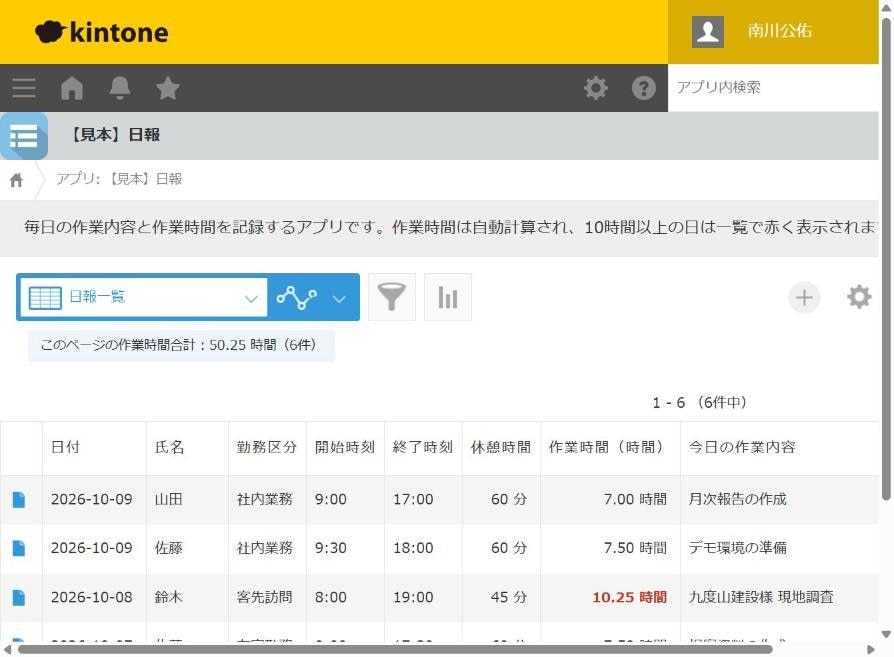Open app settings gear near plus button
Screen dimensions: 894x657
click(x=859, y=297)
